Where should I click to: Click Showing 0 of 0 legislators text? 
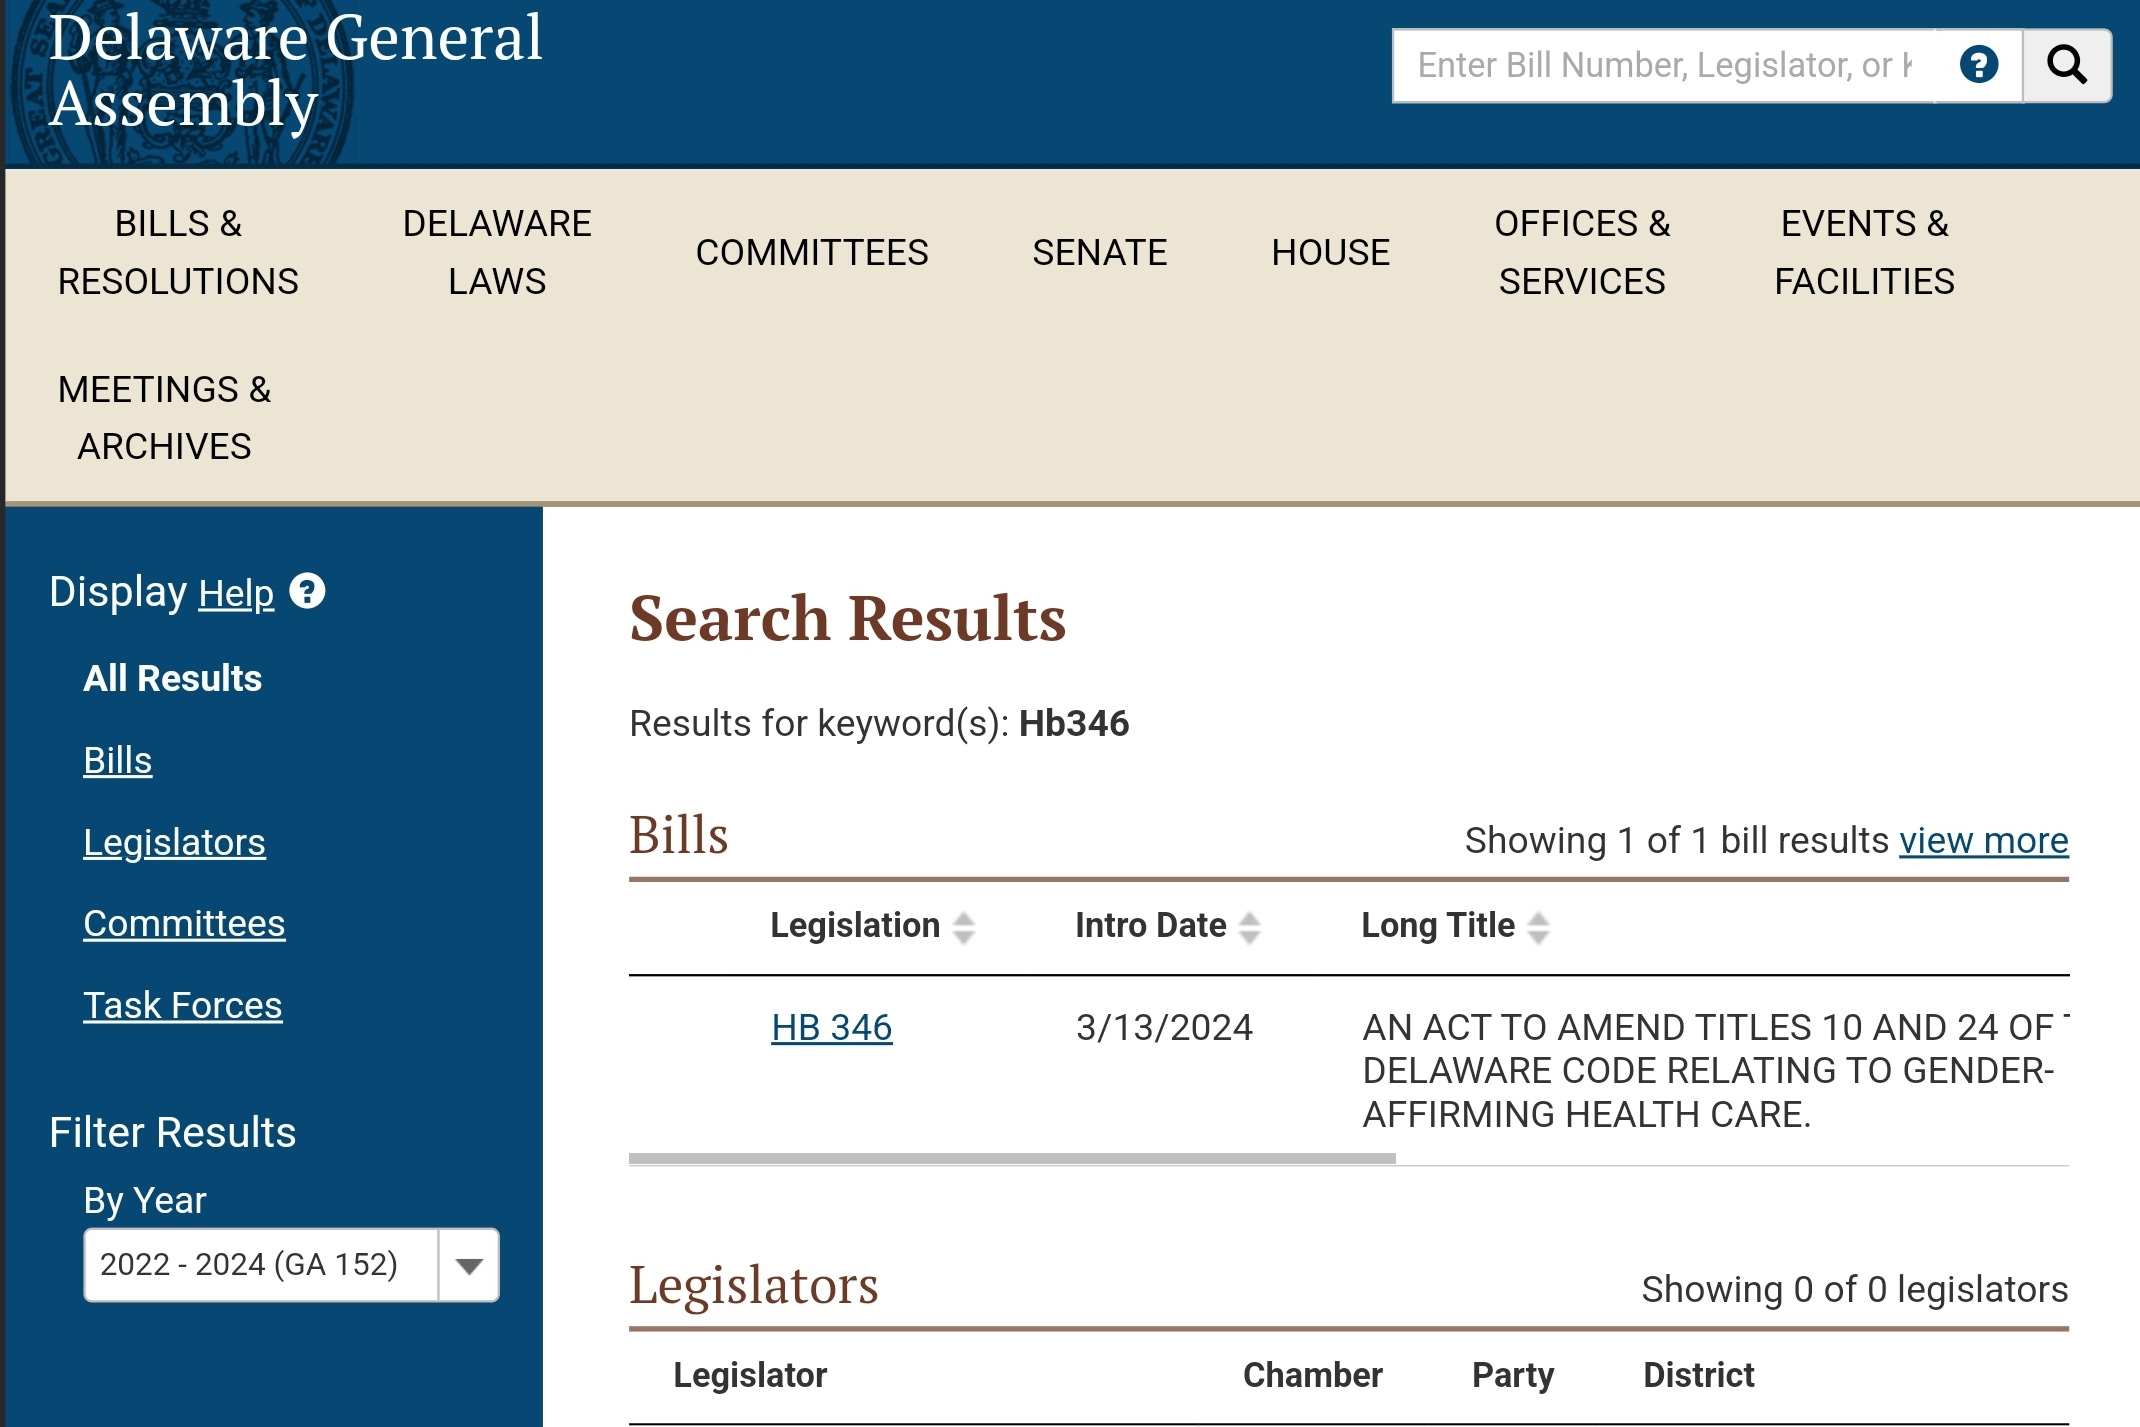pos(1855,1290)
